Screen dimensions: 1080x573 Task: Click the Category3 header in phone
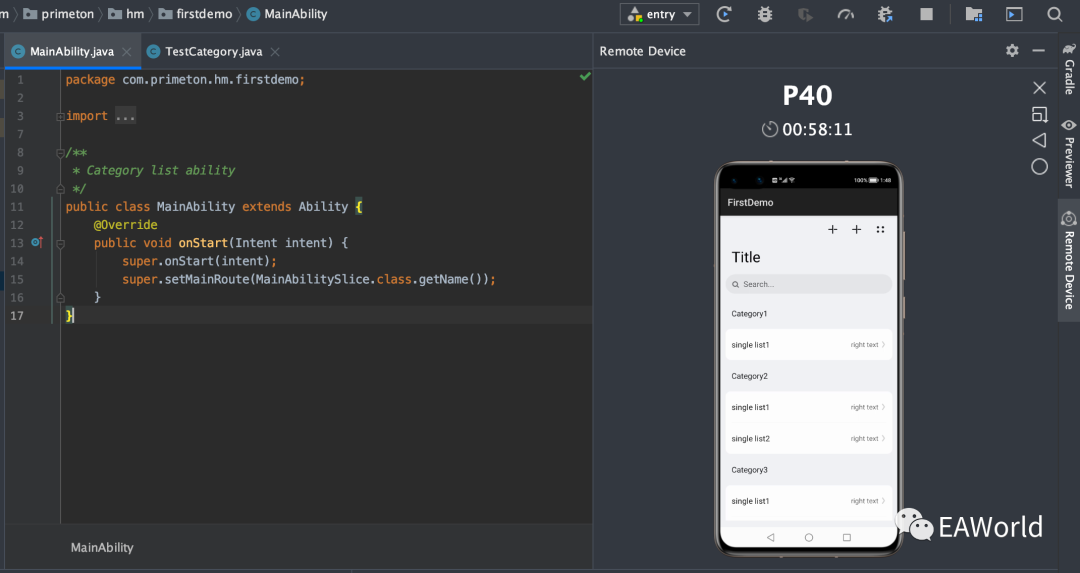coord(749,470)
